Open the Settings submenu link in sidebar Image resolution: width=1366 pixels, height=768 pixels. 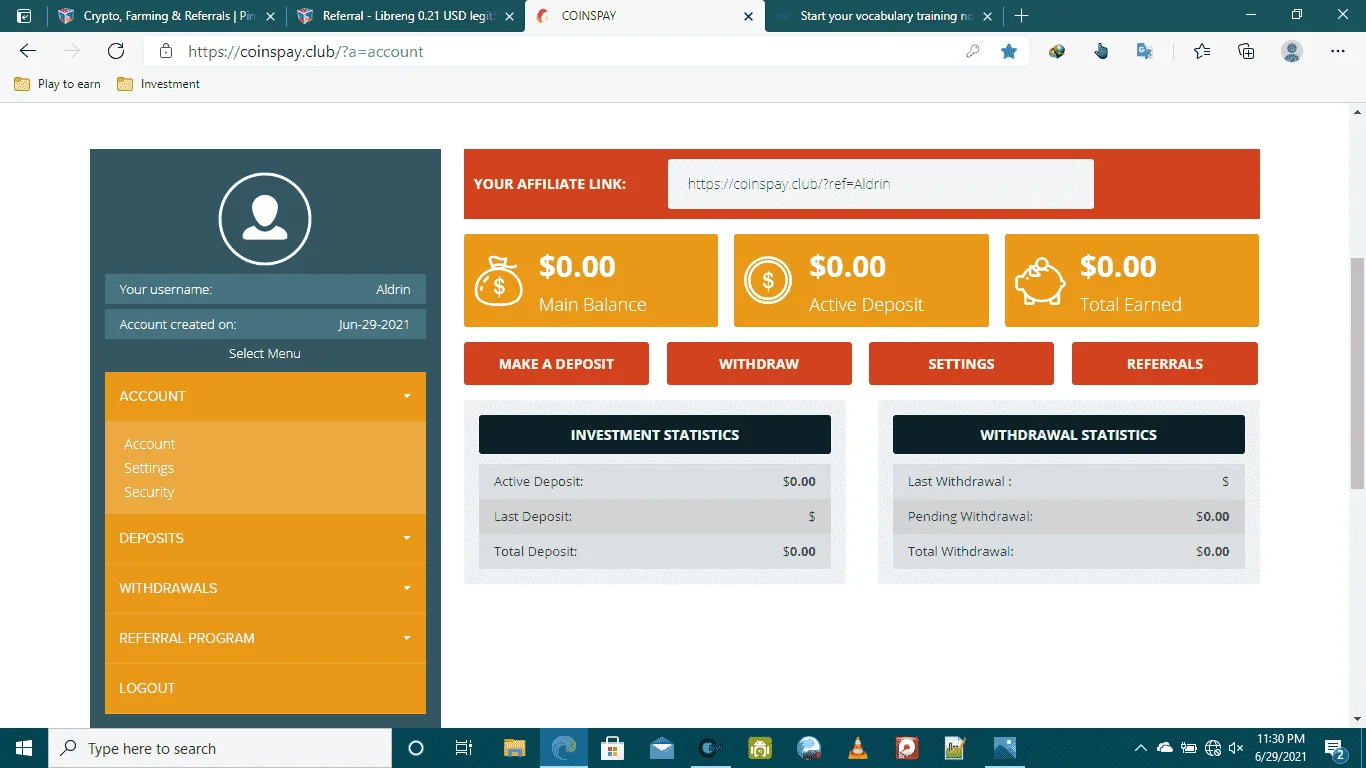click(x=149, y=468)
